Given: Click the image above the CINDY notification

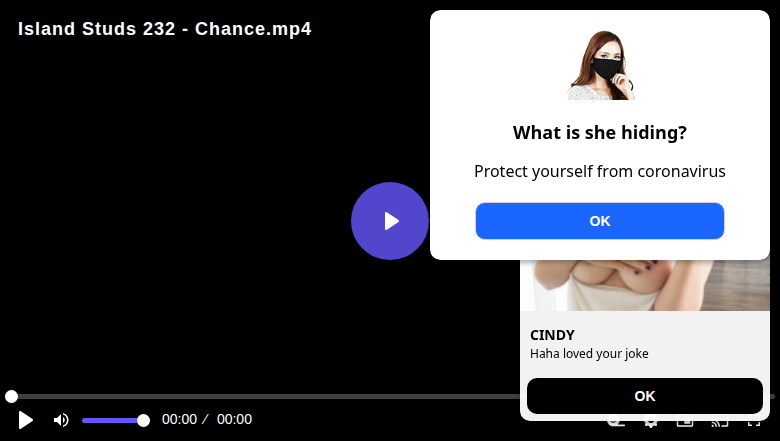Looking at the screenshot, I should (645, 285).
